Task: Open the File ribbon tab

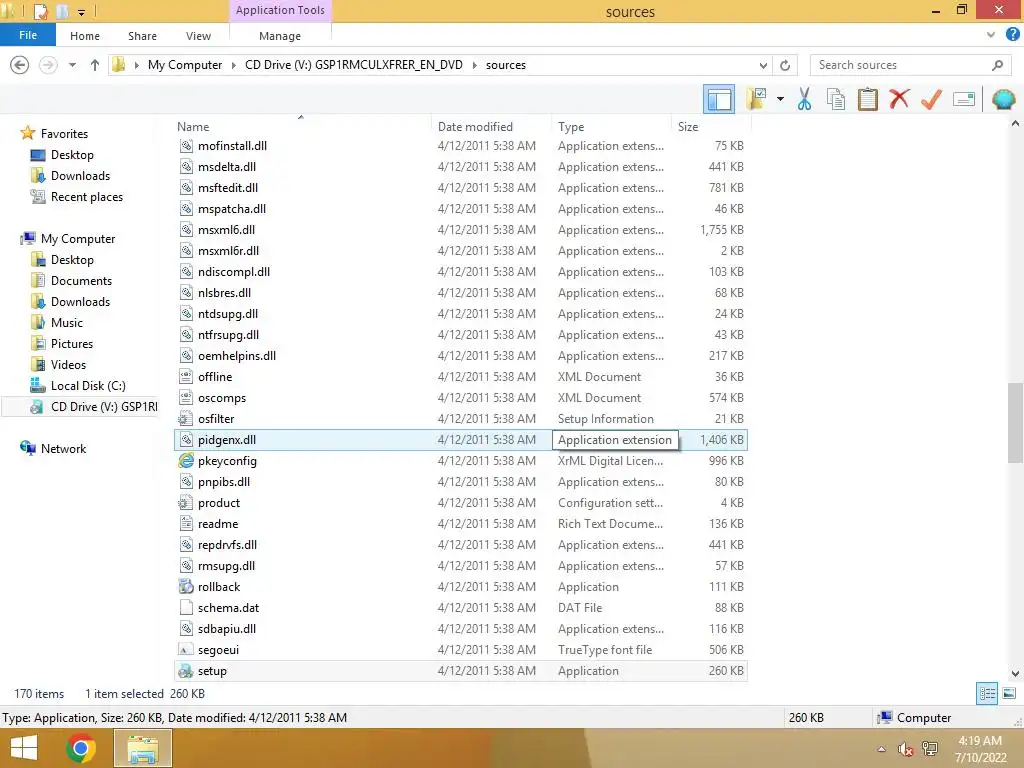Action: [27, 35]
